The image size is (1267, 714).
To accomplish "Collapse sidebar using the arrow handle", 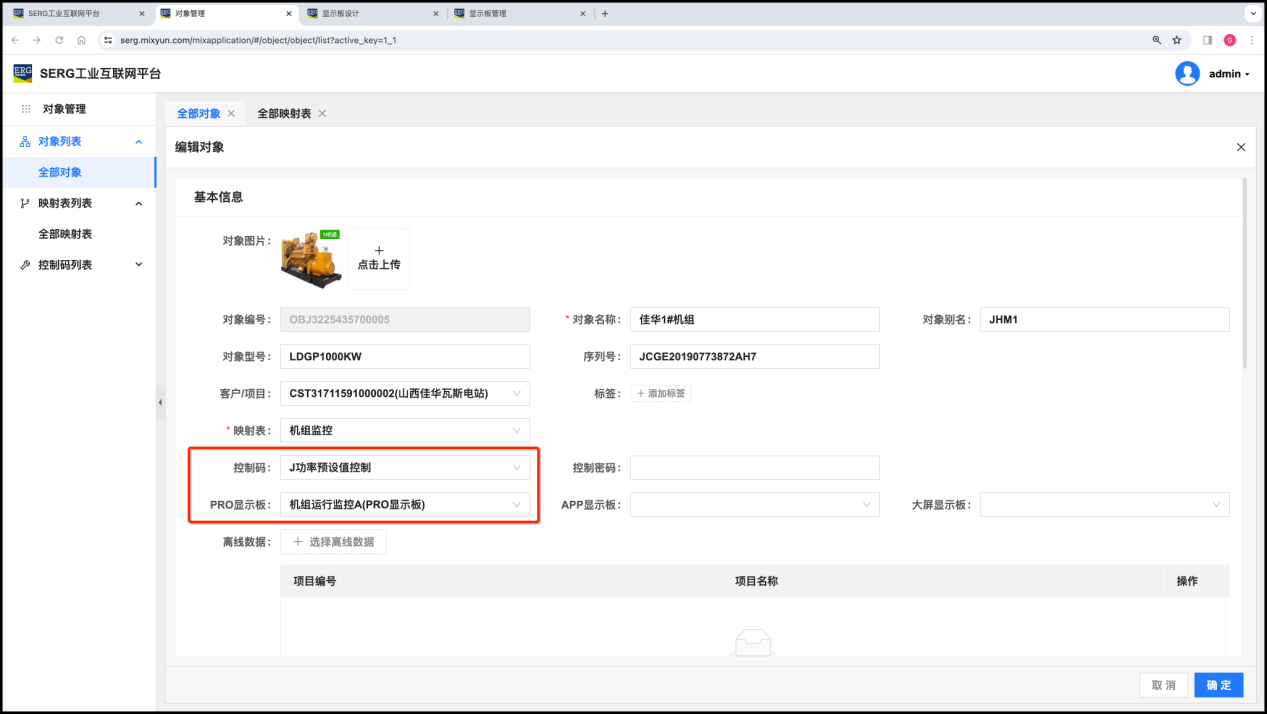I will click(160, 402).
